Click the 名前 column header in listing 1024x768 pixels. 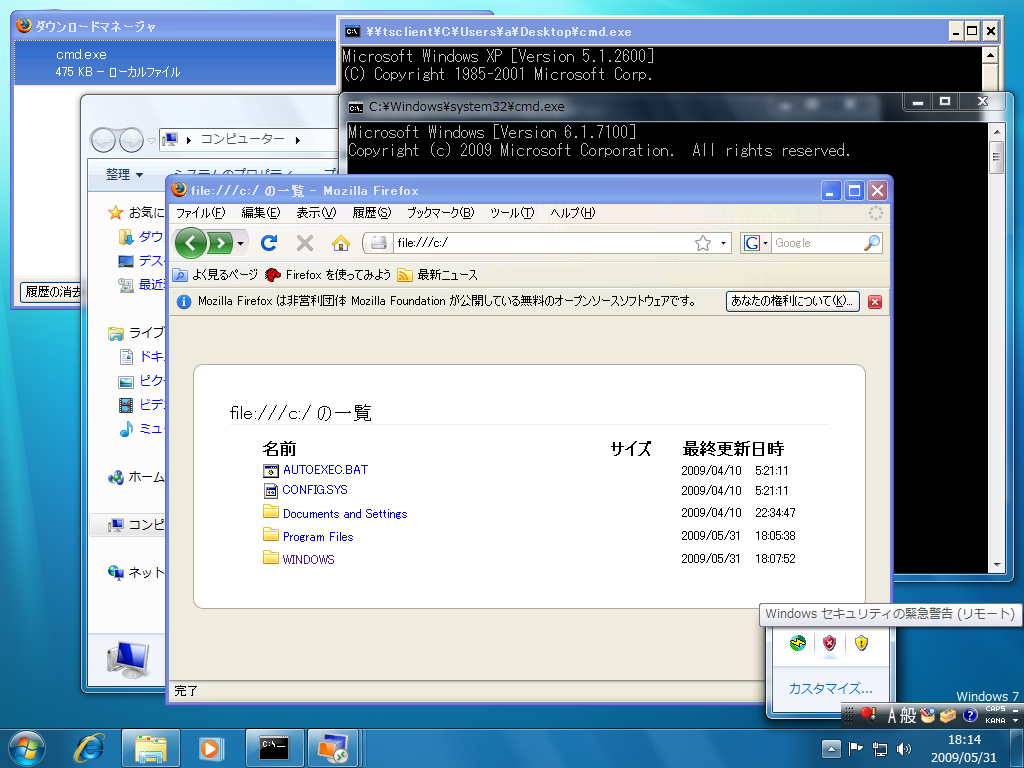pyautogui.click(x=280, y=449)
